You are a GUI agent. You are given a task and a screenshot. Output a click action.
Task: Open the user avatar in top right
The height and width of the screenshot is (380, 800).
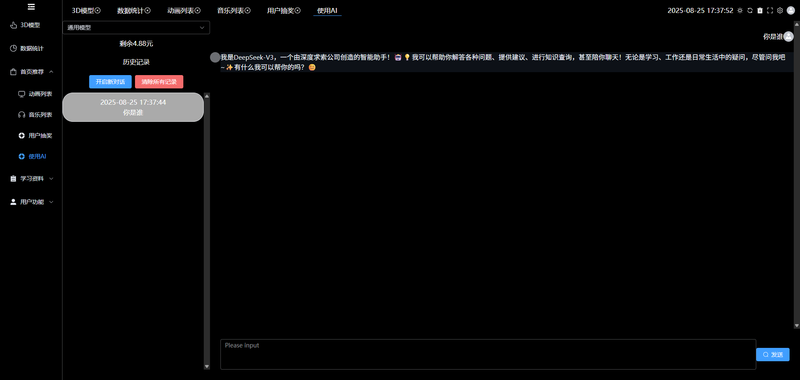[x=791, y=10]
